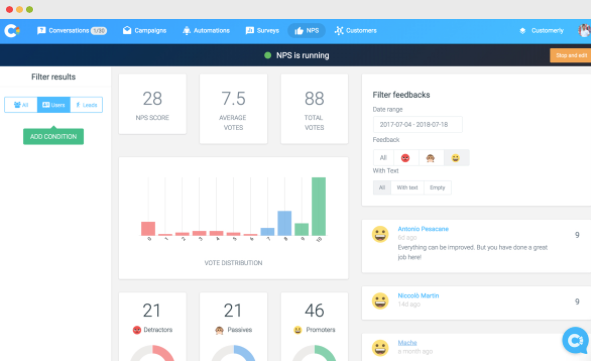Open Niccolò Martin's profile link
Viewport: 591px width, 361px height.
tap(418, 295)
